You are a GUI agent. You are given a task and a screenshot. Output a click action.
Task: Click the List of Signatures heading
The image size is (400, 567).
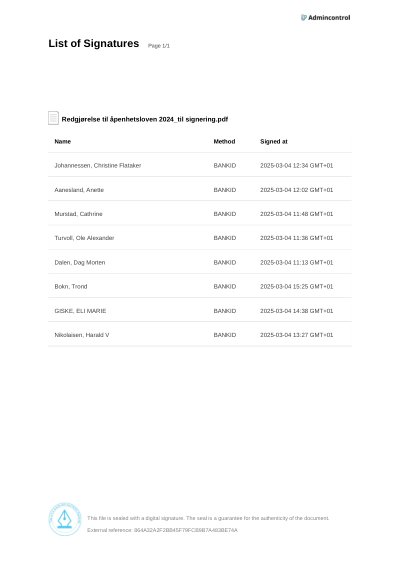pos(94,43)
